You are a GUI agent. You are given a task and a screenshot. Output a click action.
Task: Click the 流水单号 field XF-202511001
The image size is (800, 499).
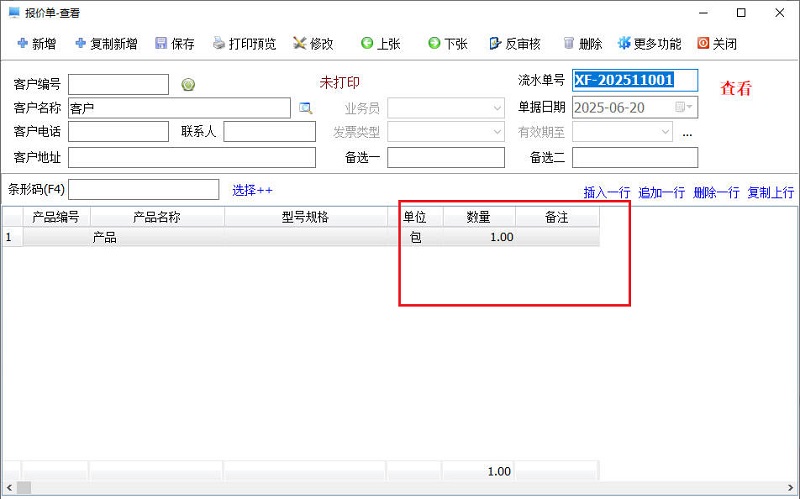(635, 81)
